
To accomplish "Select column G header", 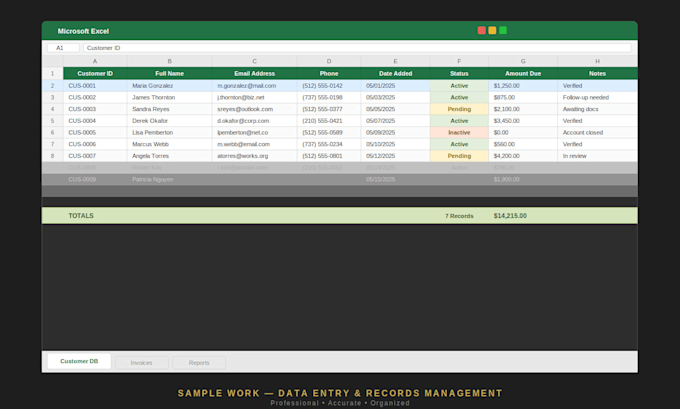I will coord(523,61).
